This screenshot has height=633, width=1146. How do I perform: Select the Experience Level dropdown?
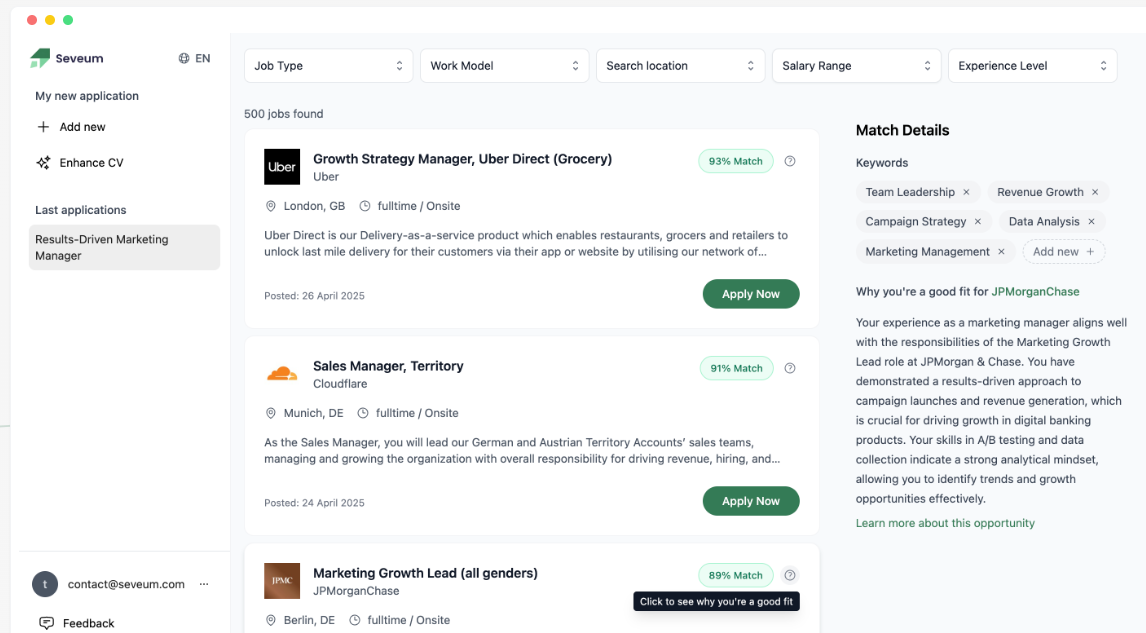(1032, 66)
